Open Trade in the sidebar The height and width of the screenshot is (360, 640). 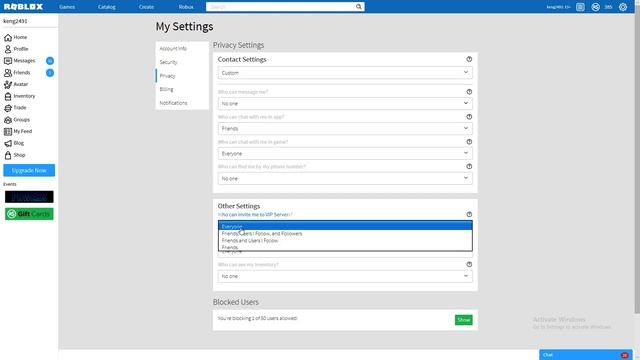[x=15, y=108]
